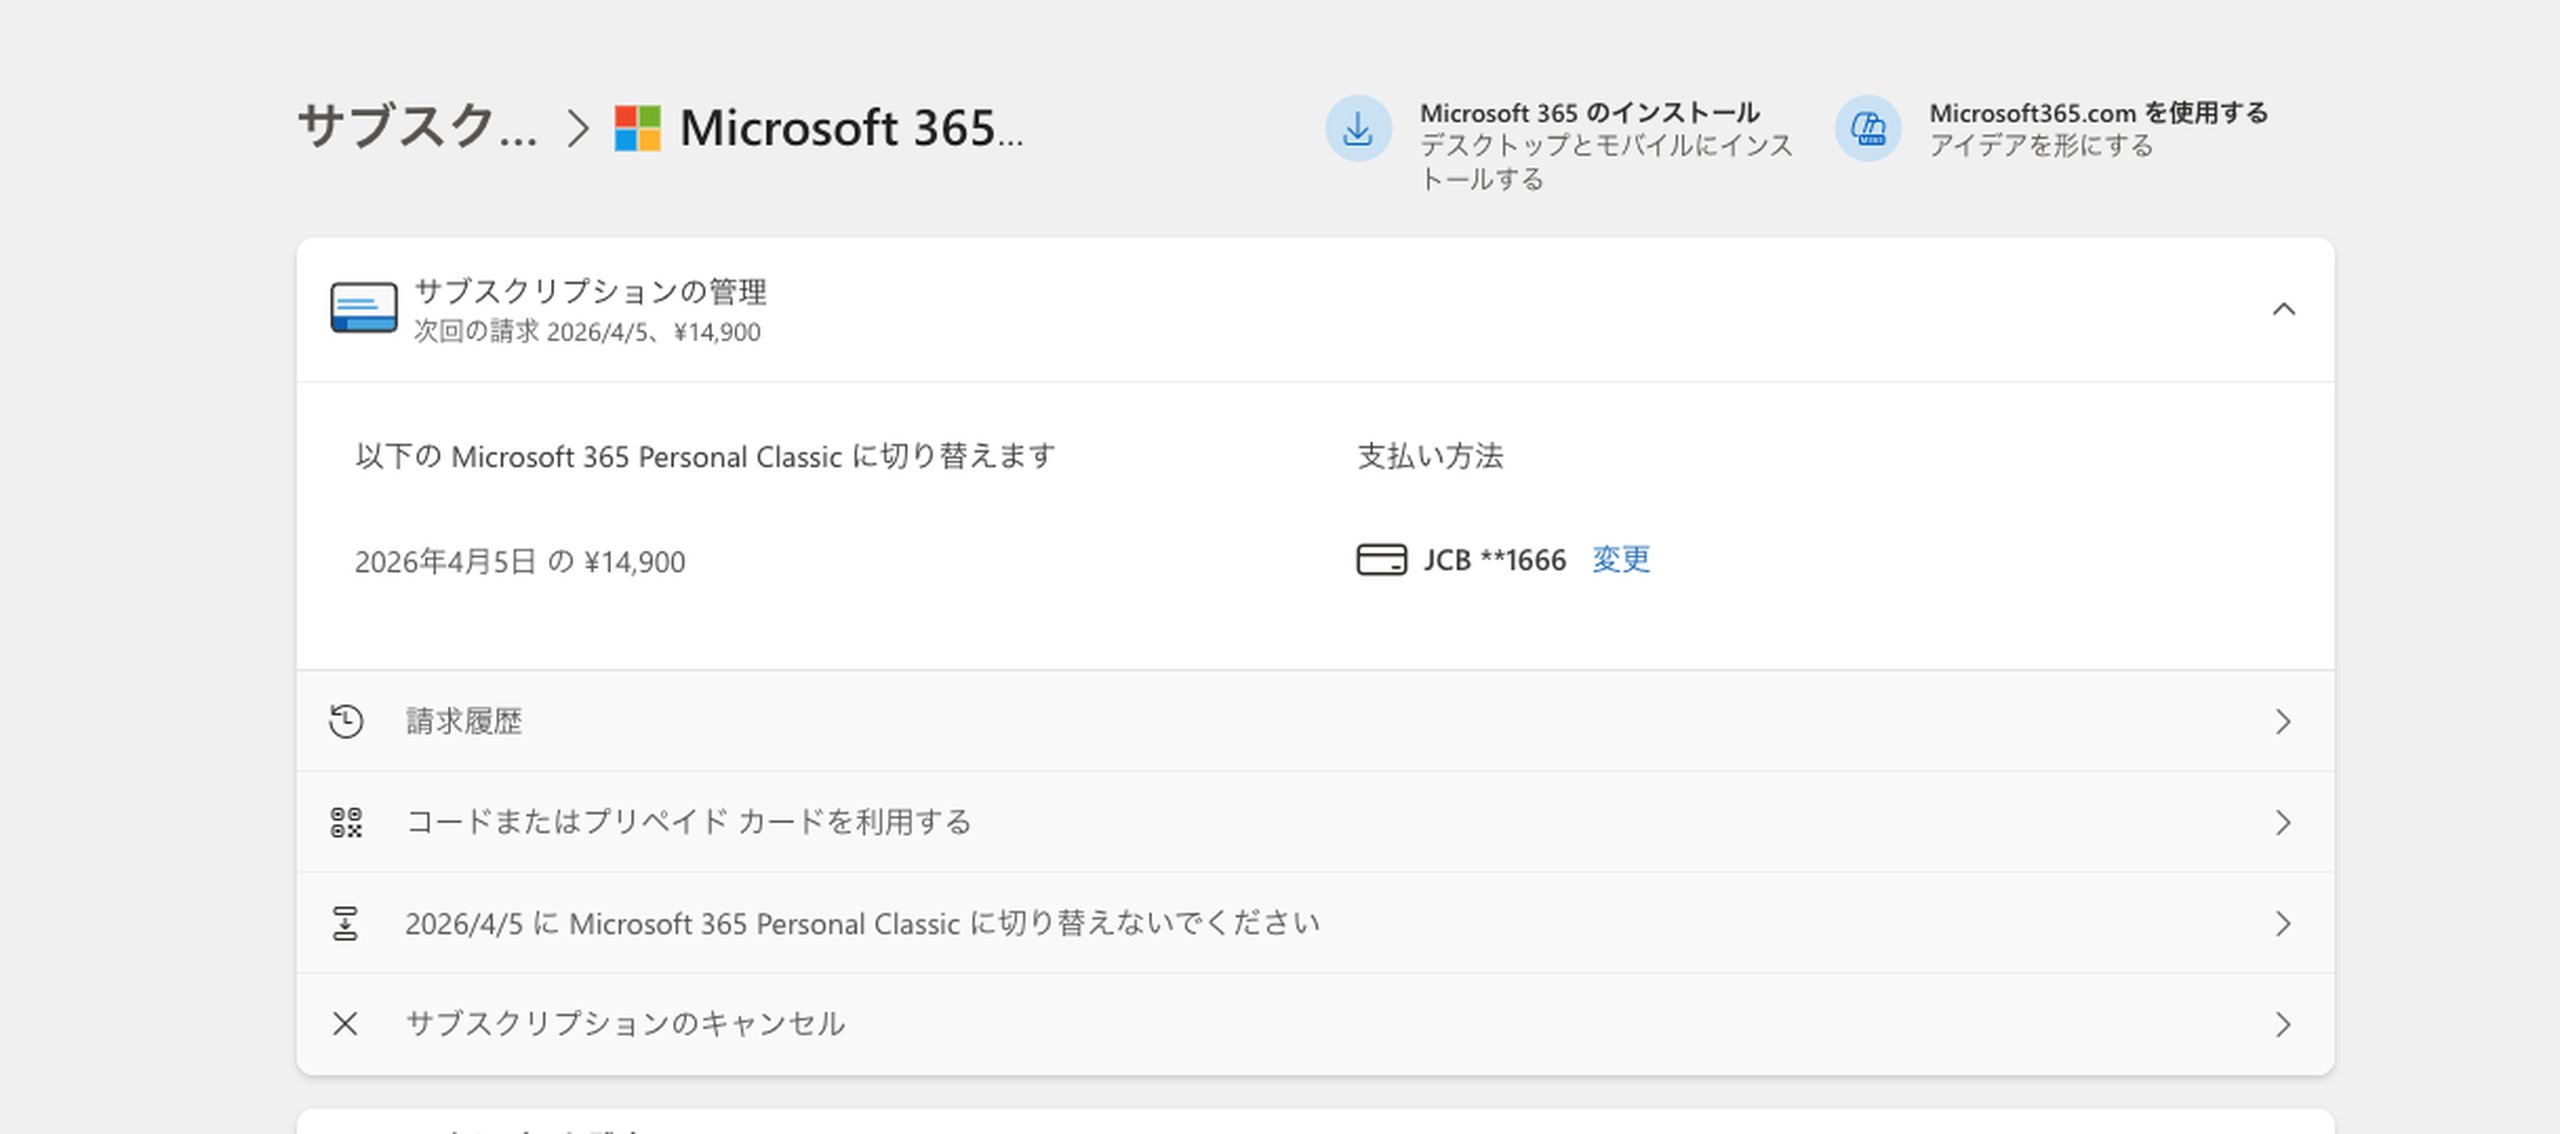Open cancel subscription row chevron
This screenshot has width=2560, height=1134.
pyautogui.click(x=2282, y=1024)
